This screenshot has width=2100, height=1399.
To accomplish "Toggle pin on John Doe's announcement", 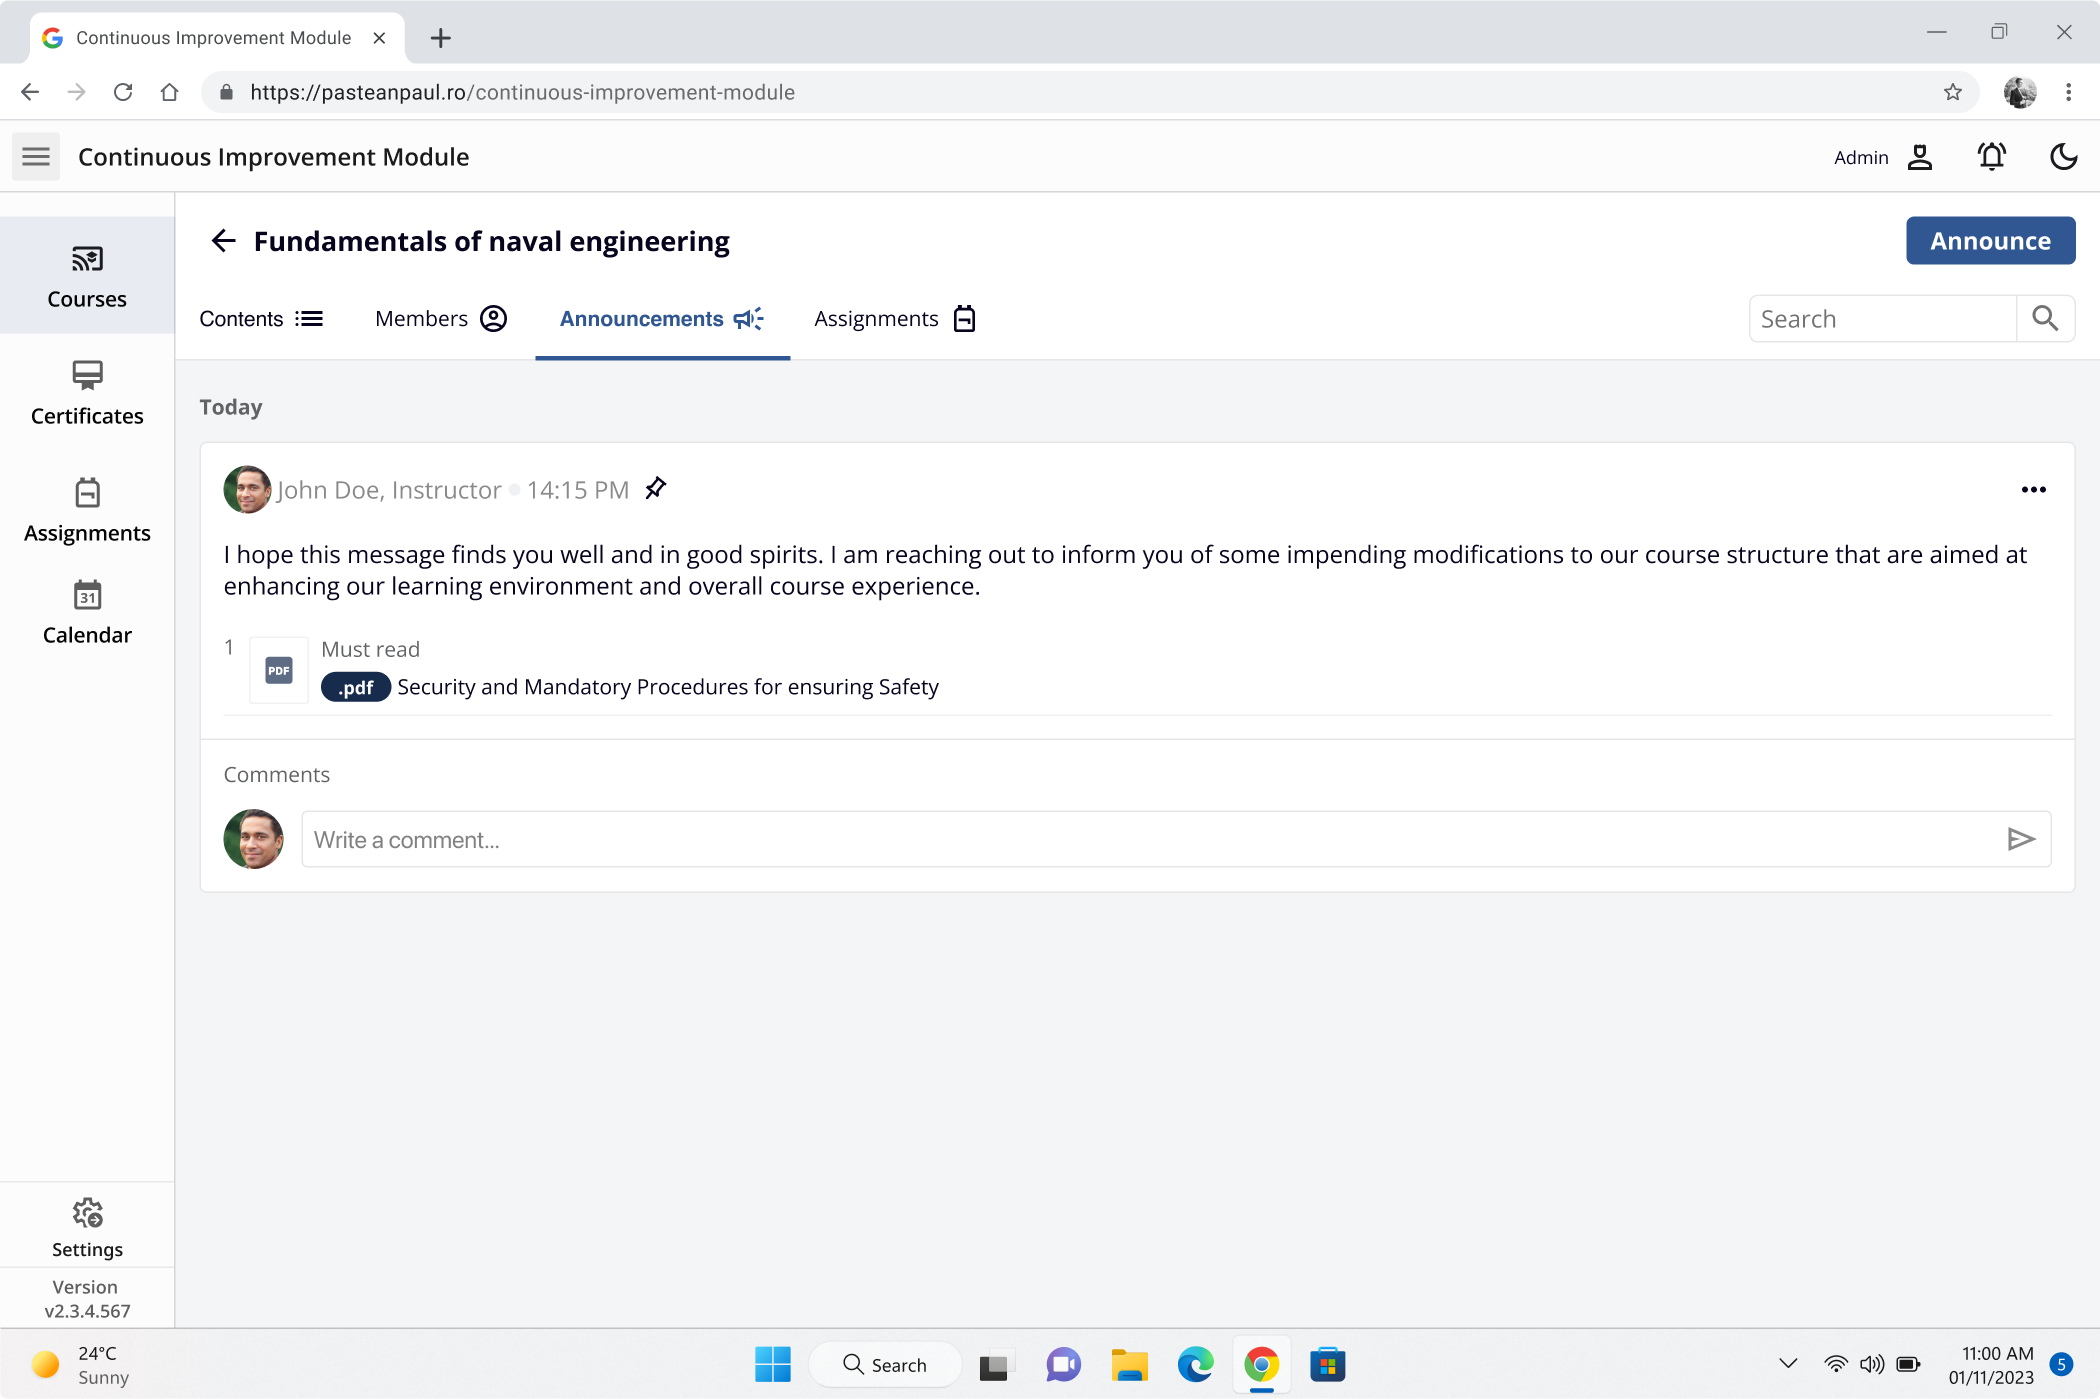I will (x=655, y=489).
